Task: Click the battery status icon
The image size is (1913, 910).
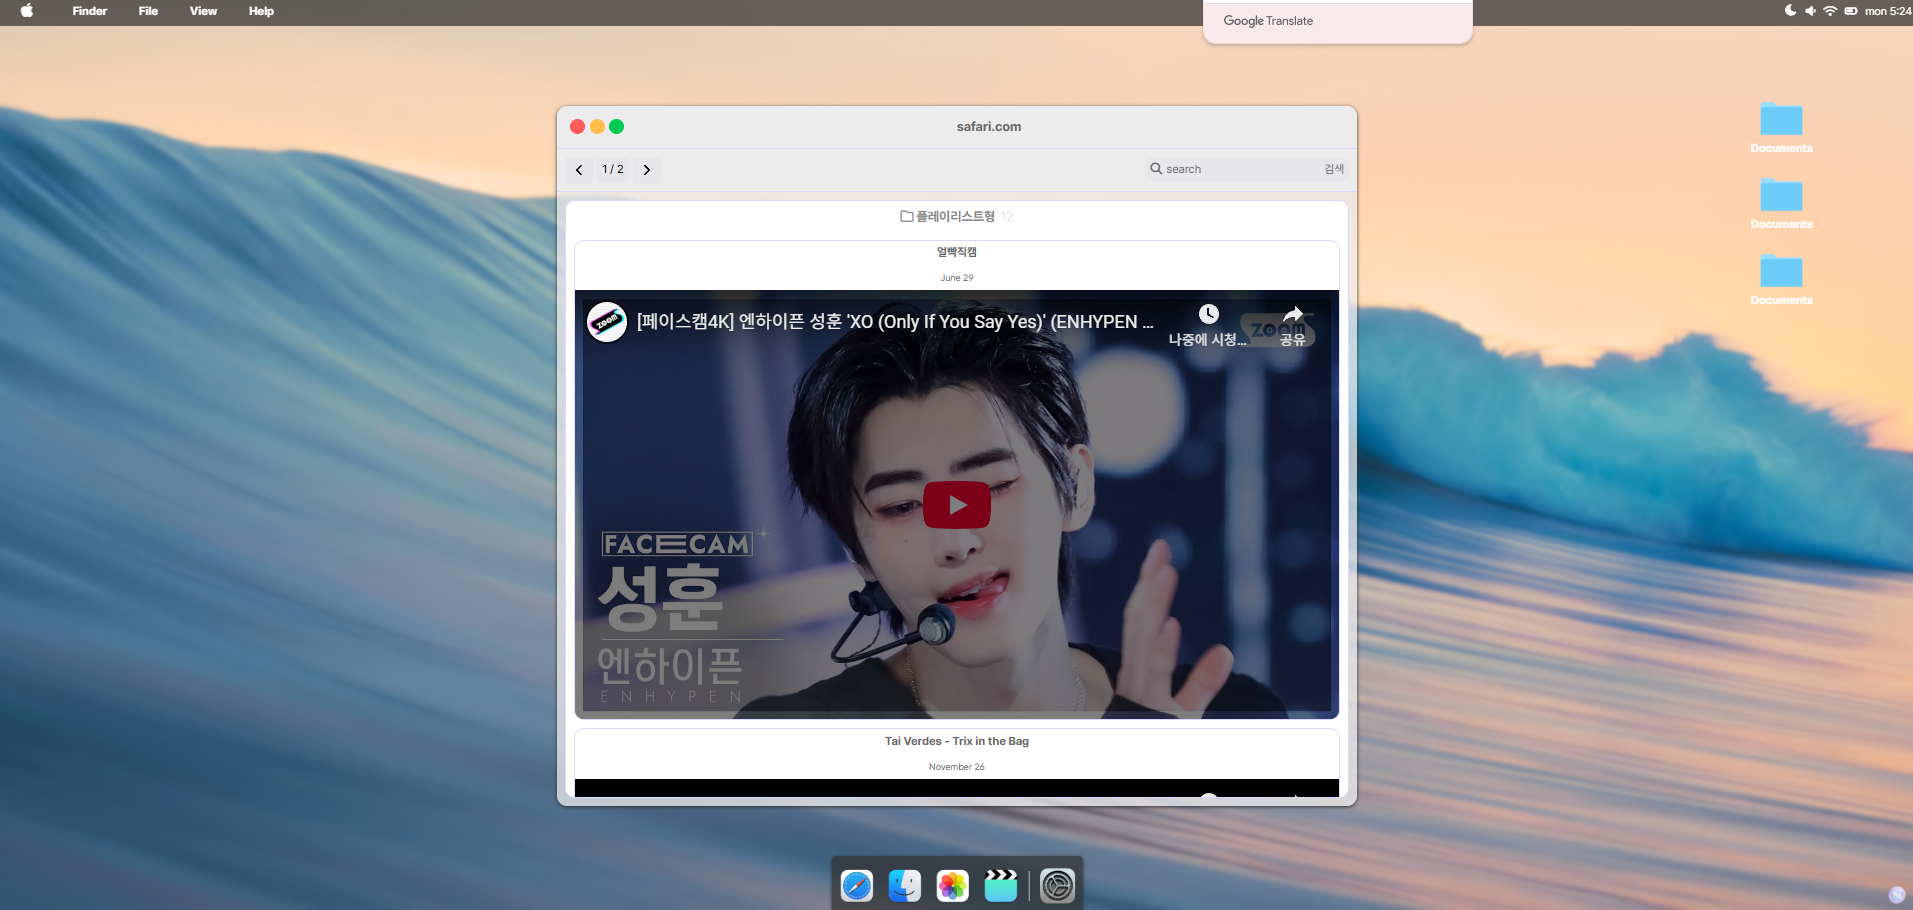Action: (x=1851, y=11)
